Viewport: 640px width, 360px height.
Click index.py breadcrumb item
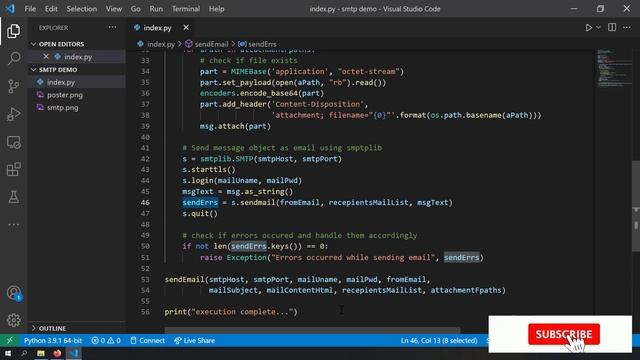(161, 44)
